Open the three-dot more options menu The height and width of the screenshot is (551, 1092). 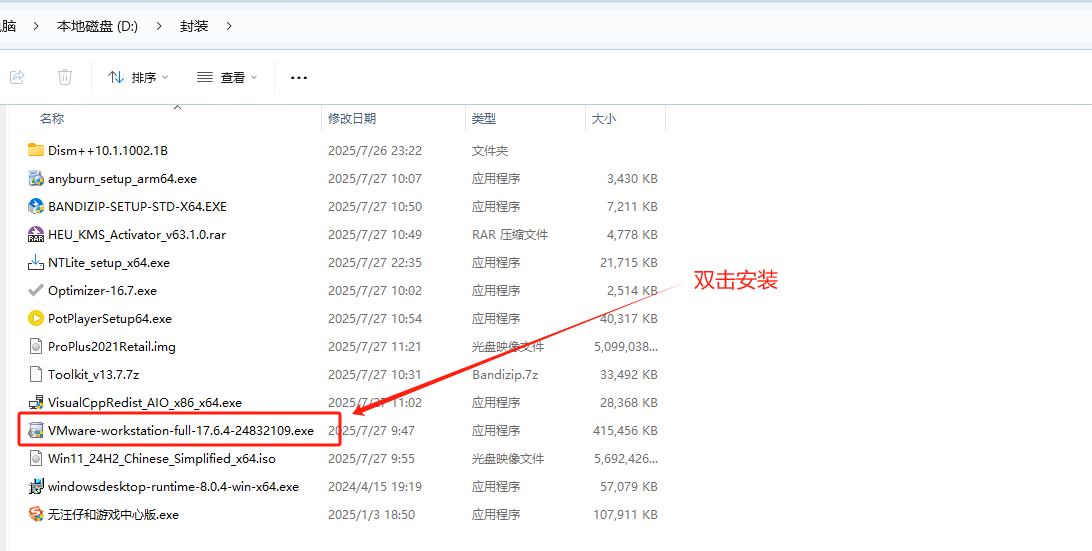(299, 77)
